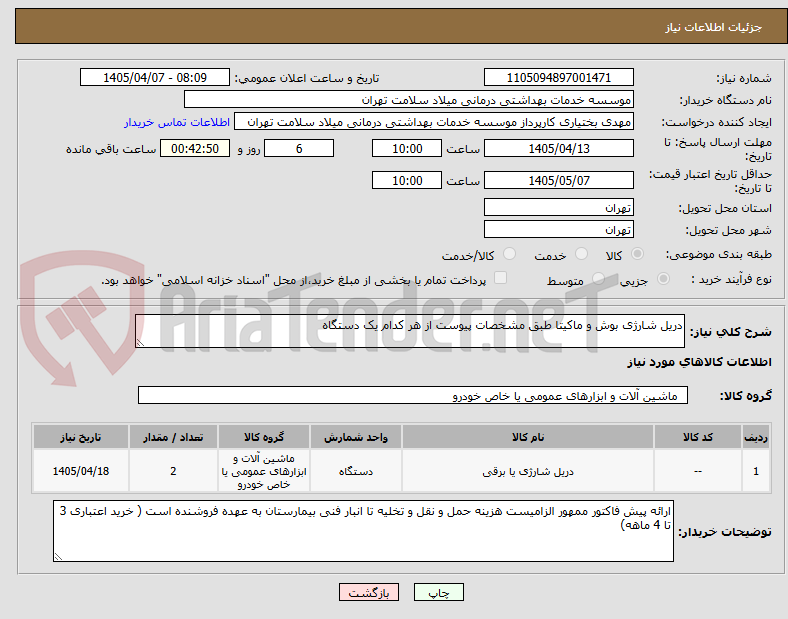Click the resize handle of description textarea

click(x=140, y=343)
